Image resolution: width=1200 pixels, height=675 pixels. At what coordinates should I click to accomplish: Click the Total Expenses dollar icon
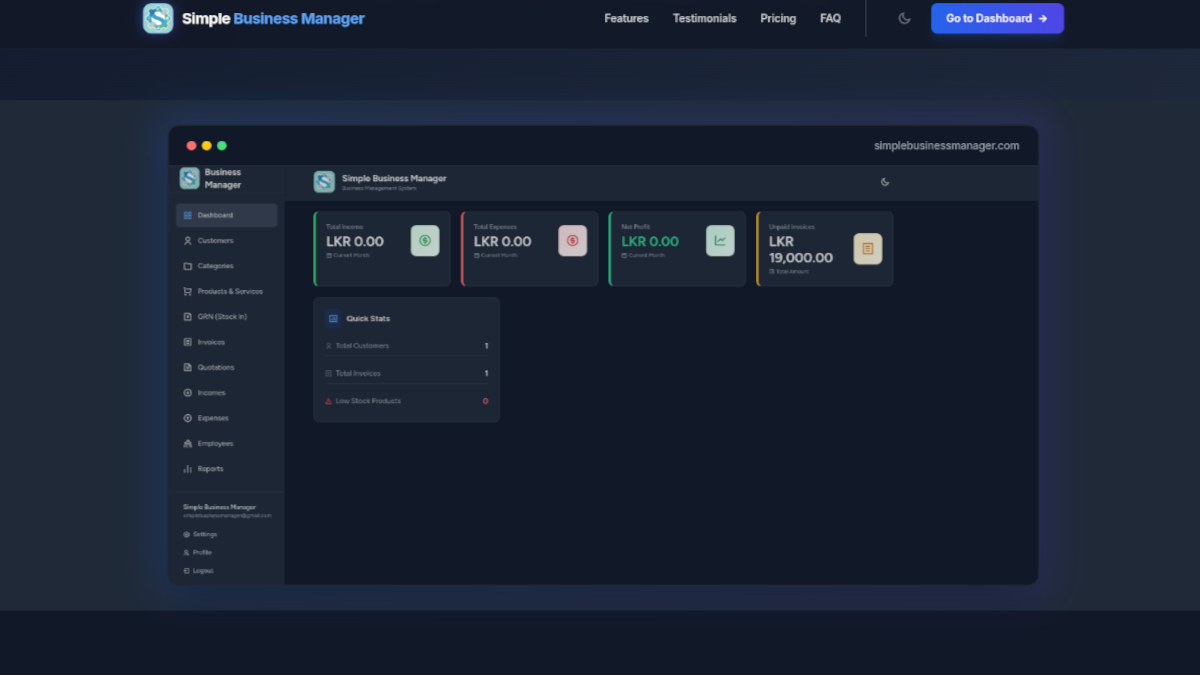pos(572,240)
